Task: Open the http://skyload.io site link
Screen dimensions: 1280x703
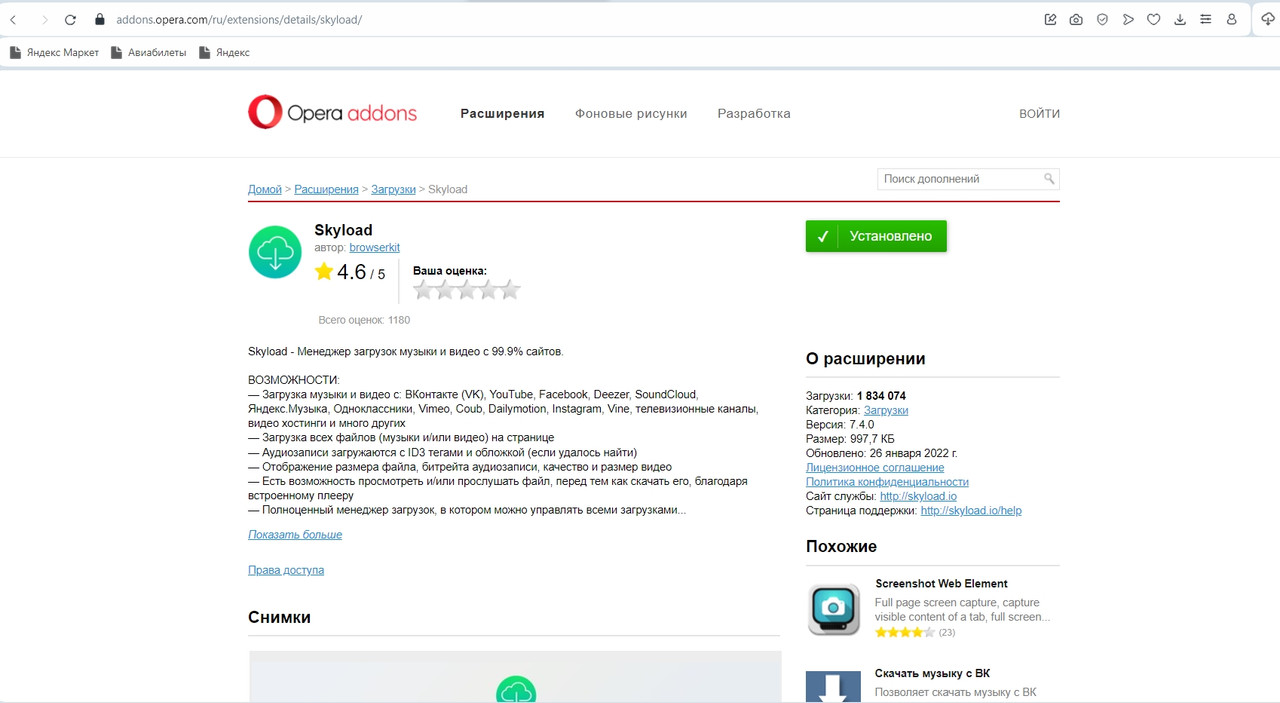Action: 918,496
